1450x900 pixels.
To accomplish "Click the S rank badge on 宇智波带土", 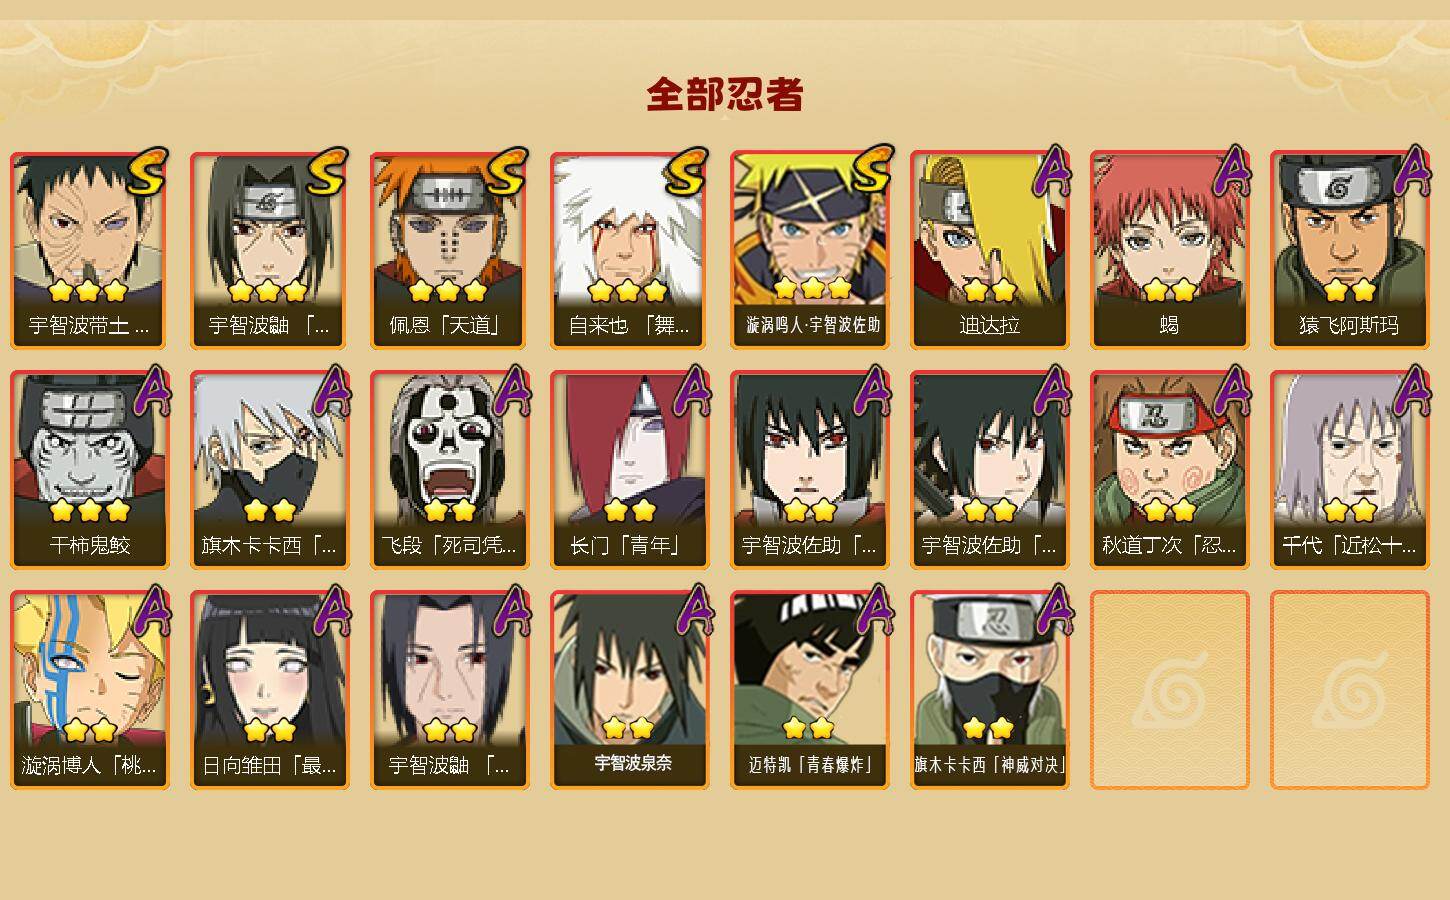I will point(147,173).
